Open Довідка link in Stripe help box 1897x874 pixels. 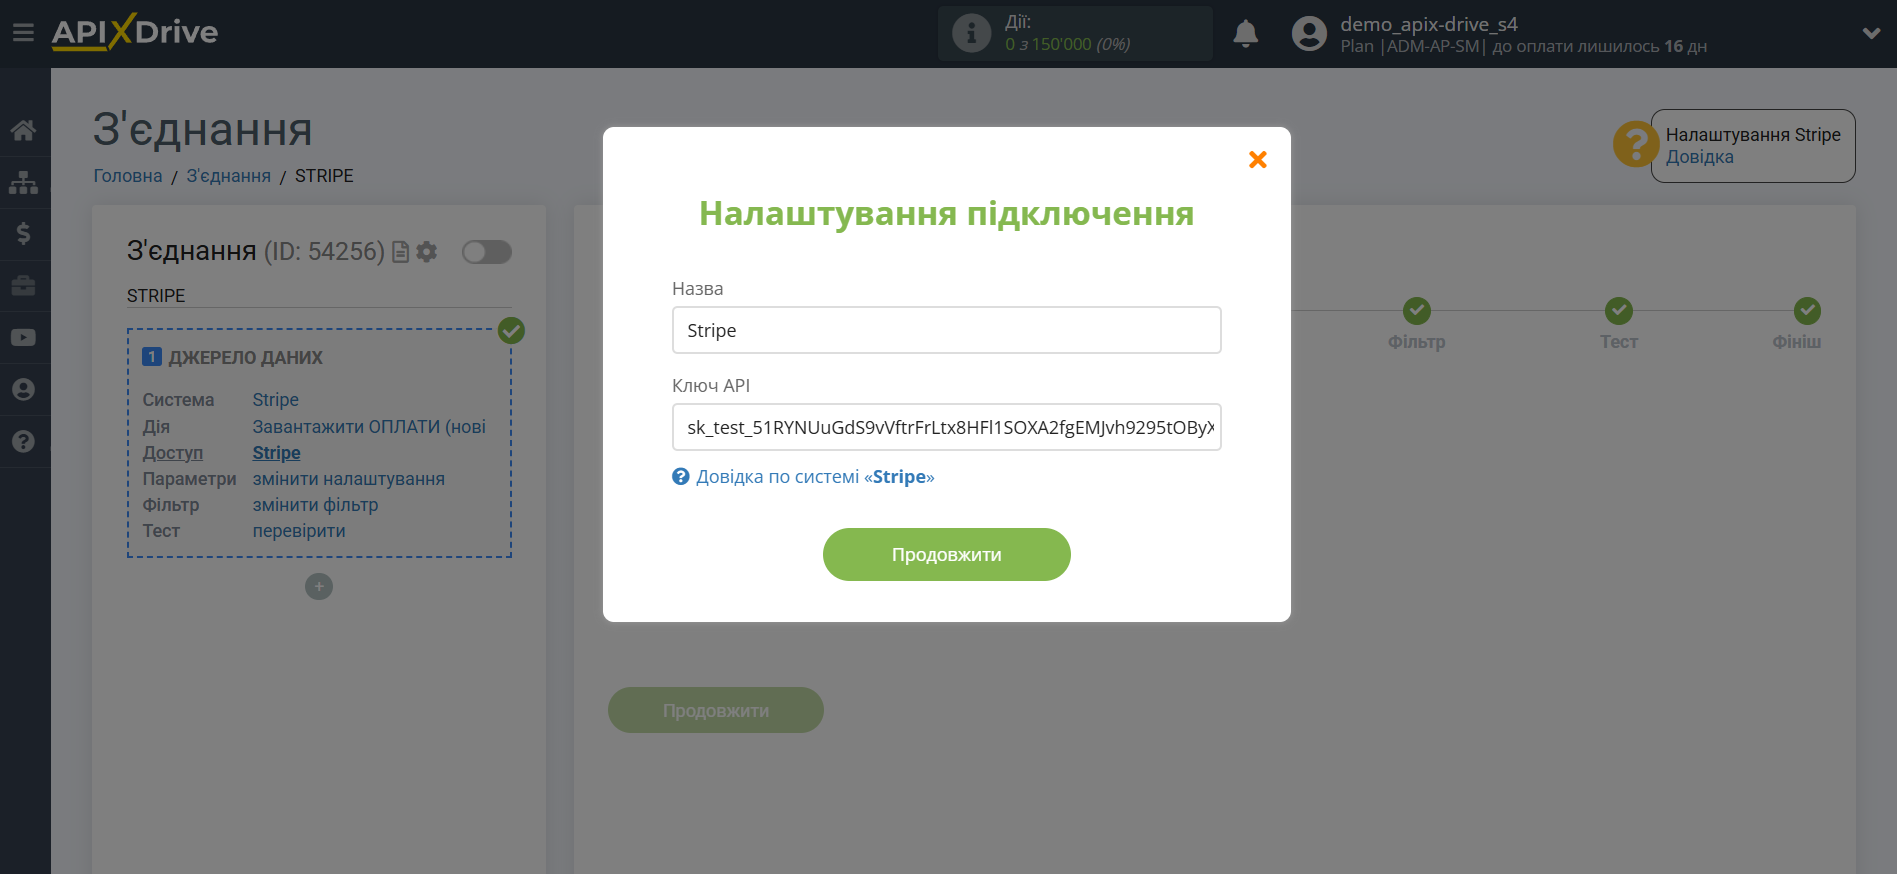[x=1700, y=157]
